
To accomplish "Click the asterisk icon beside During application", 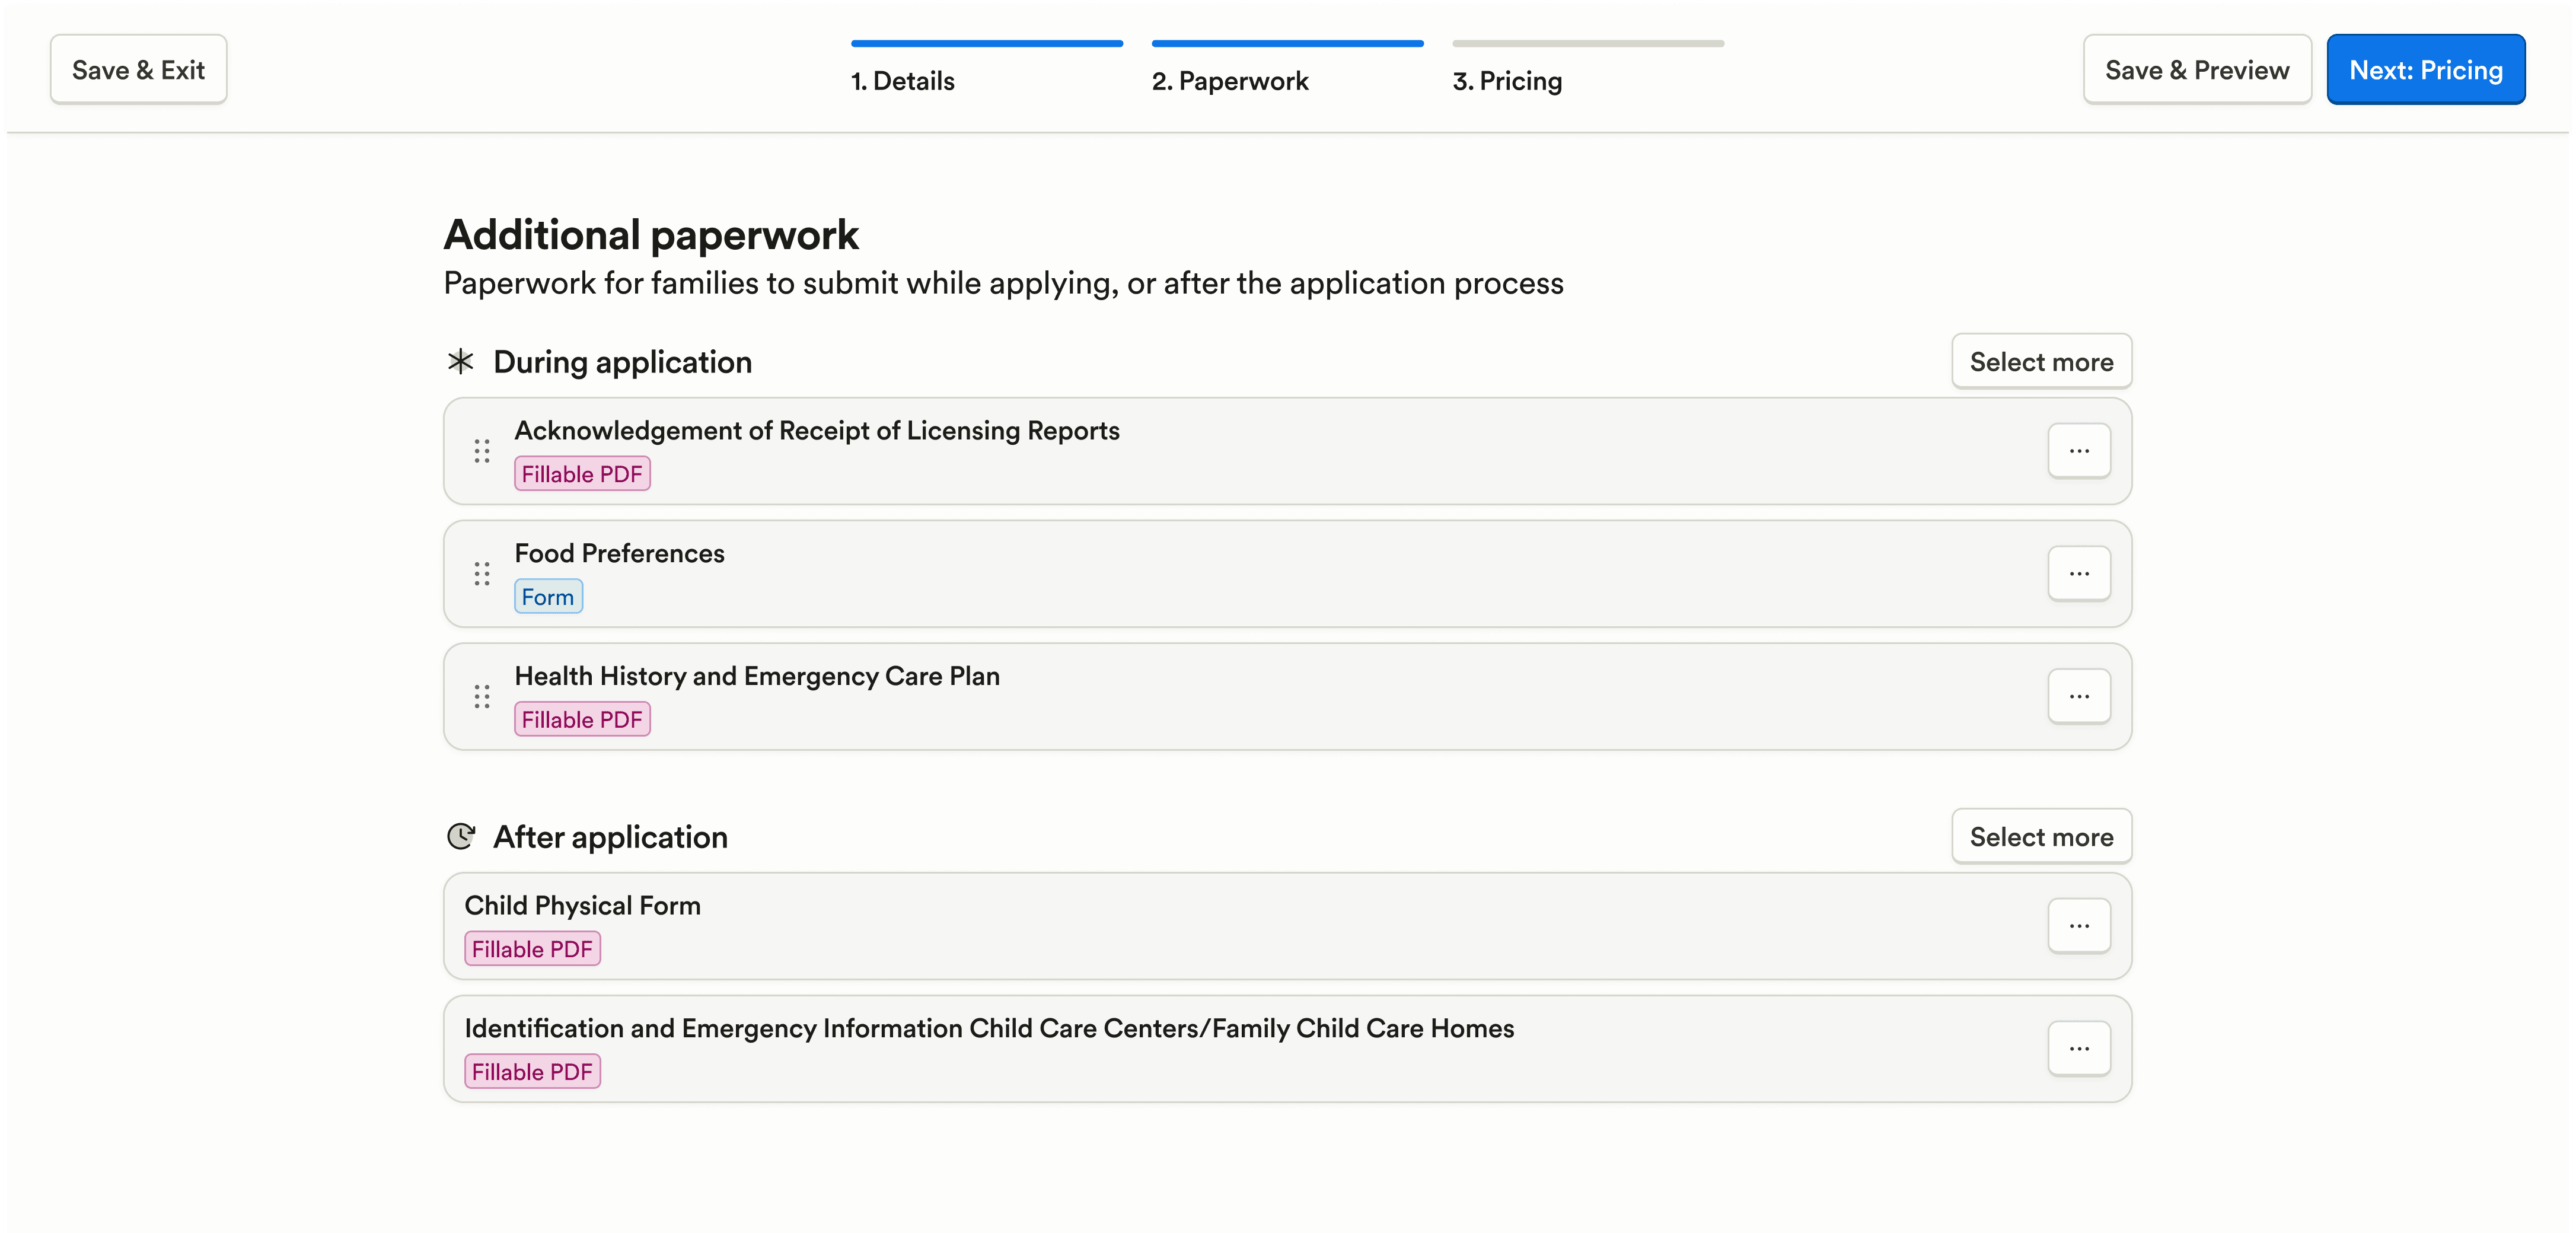I will click(460, 362).
